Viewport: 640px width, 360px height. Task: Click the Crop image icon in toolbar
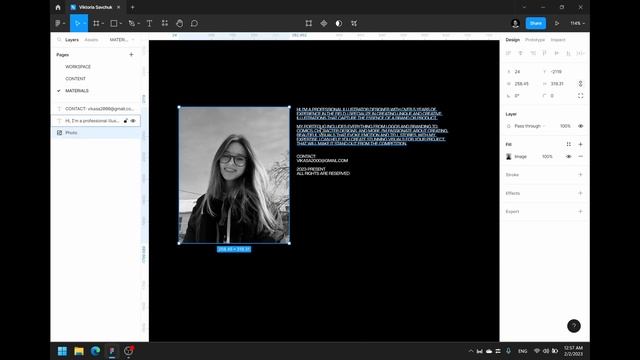309,23
